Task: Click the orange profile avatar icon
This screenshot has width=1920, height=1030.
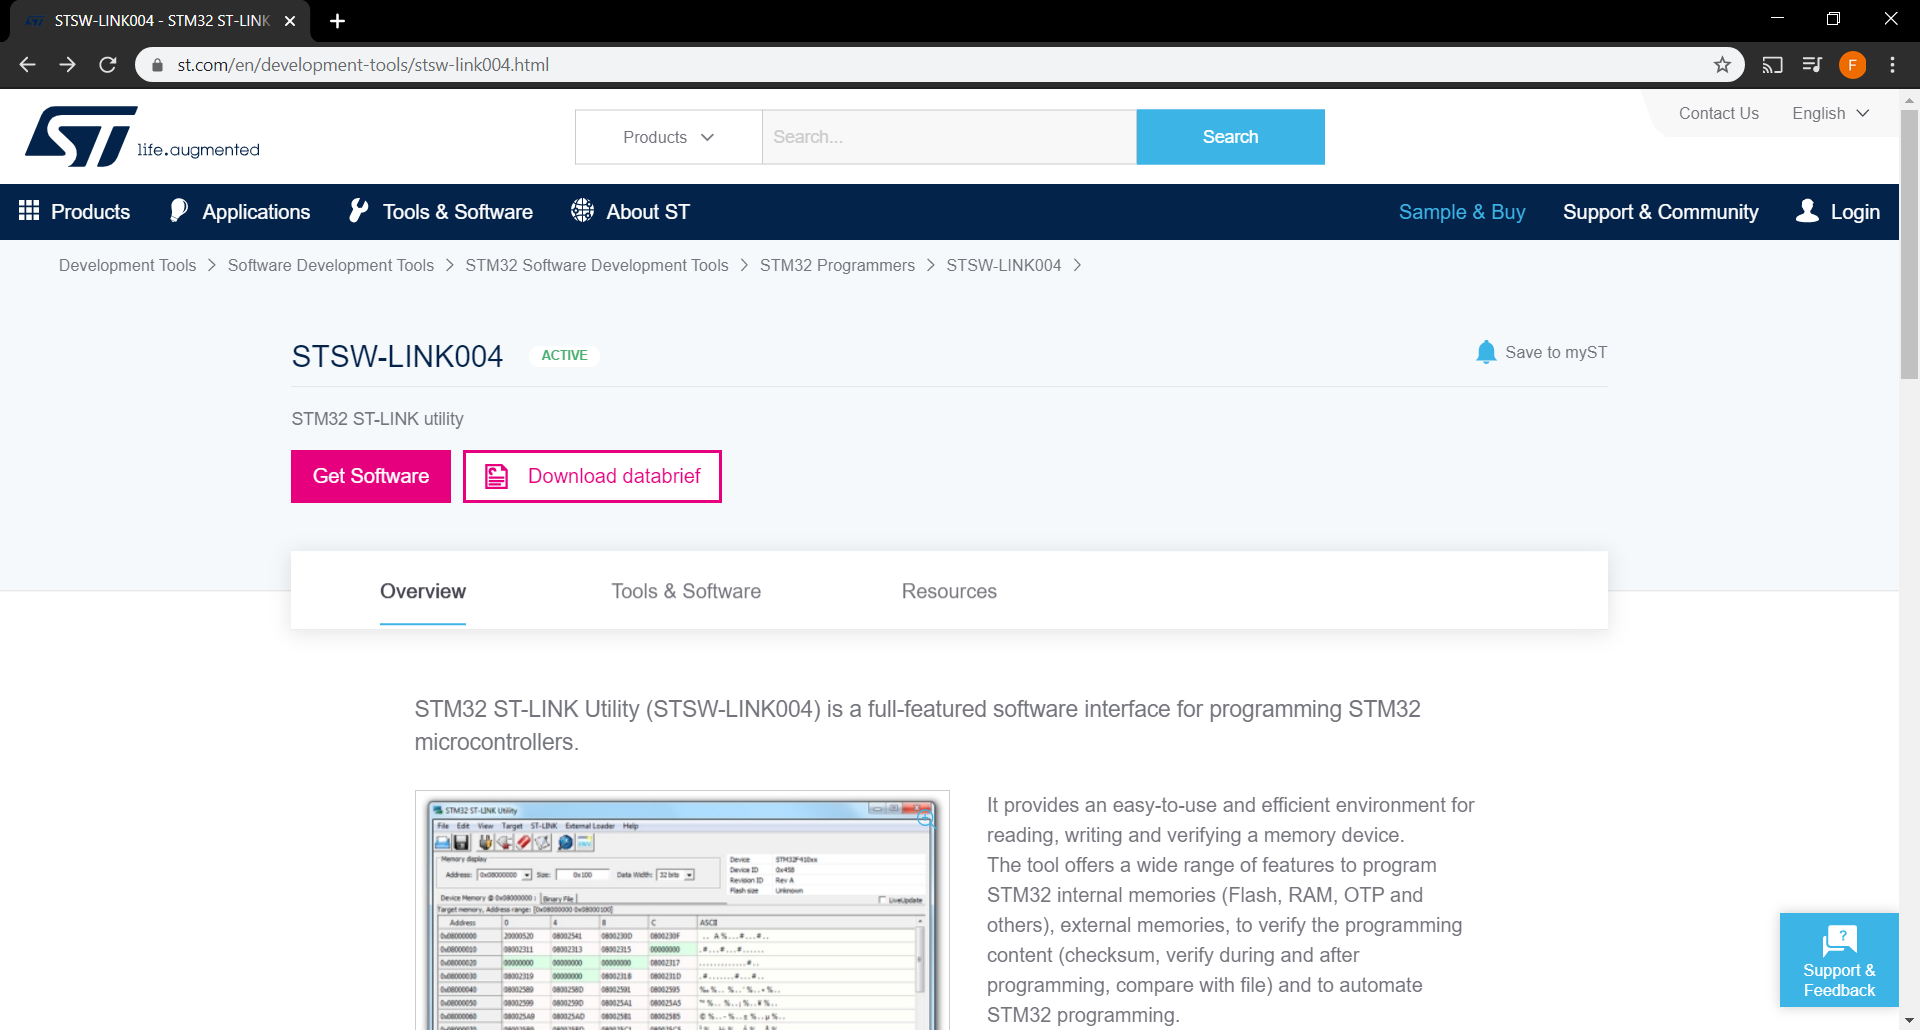Action: tap(1852, 65)
